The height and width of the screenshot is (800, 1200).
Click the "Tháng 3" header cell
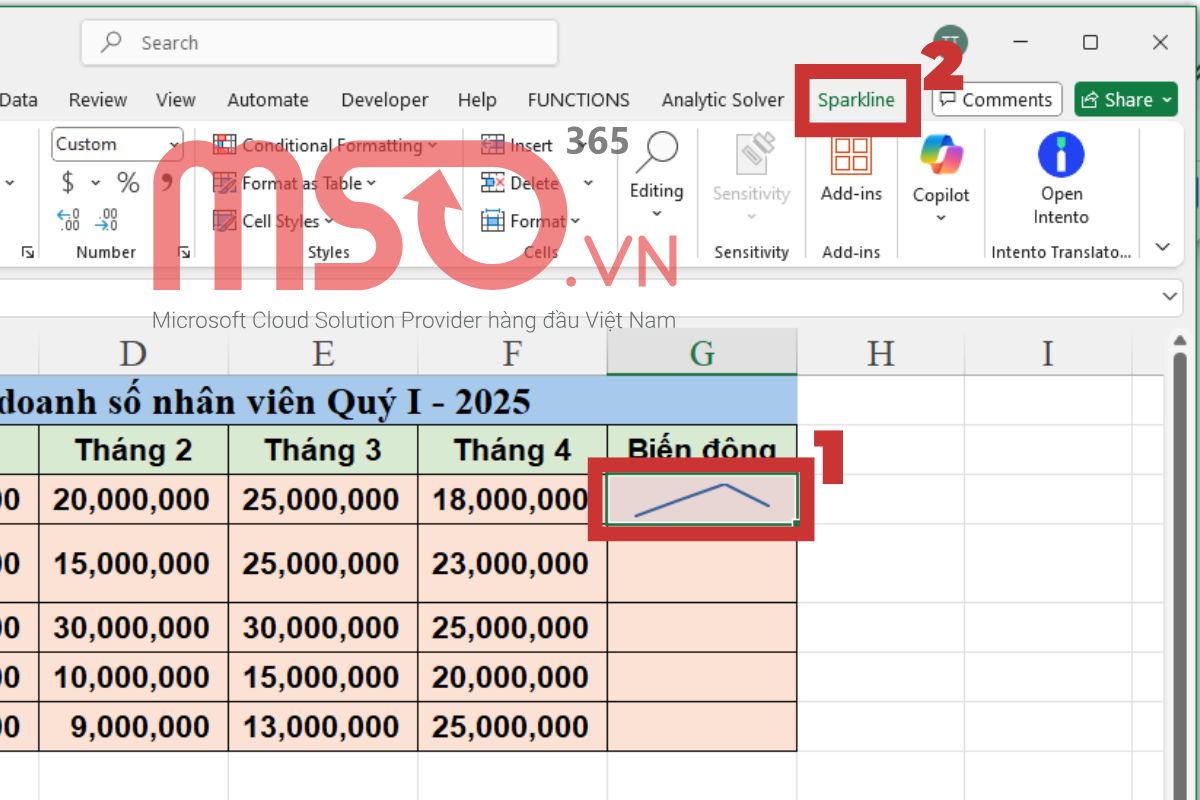click(323, 450)
